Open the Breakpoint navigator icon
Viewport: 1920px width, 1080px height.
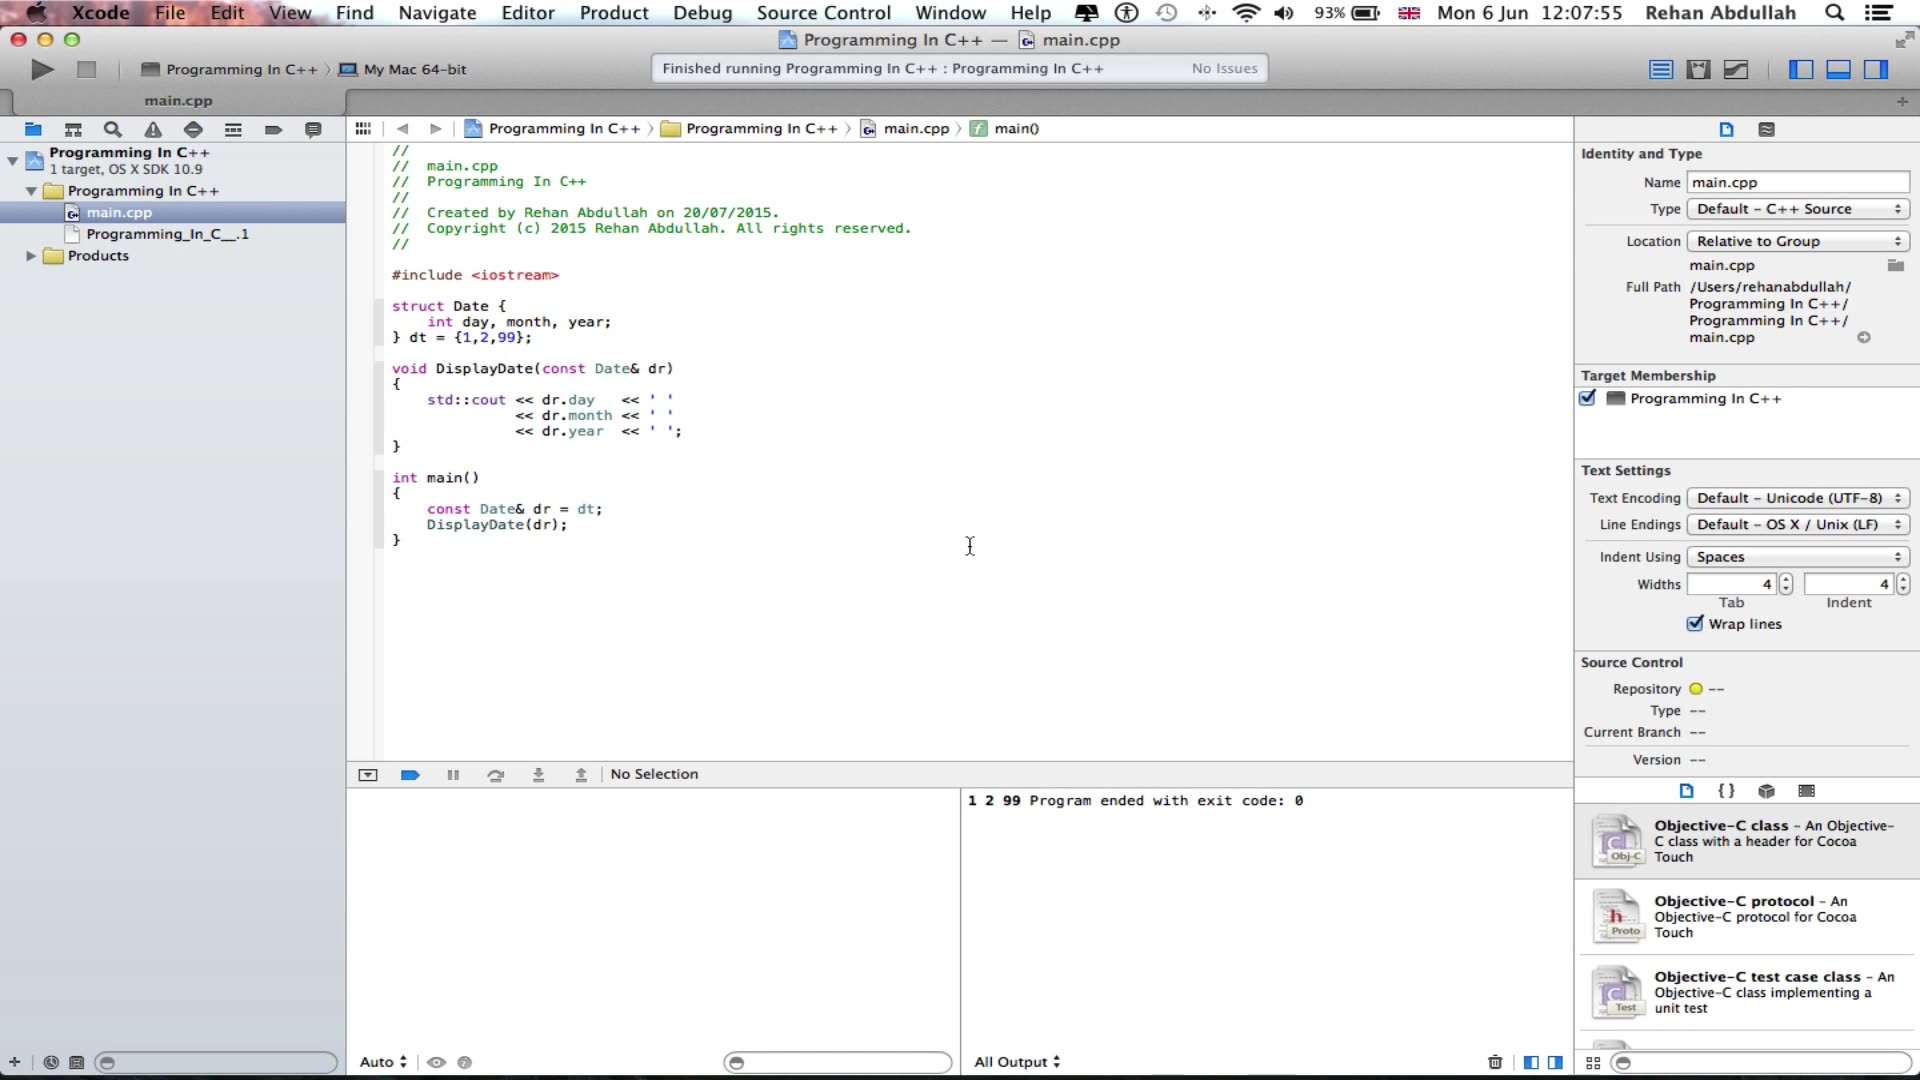point(273,129)
